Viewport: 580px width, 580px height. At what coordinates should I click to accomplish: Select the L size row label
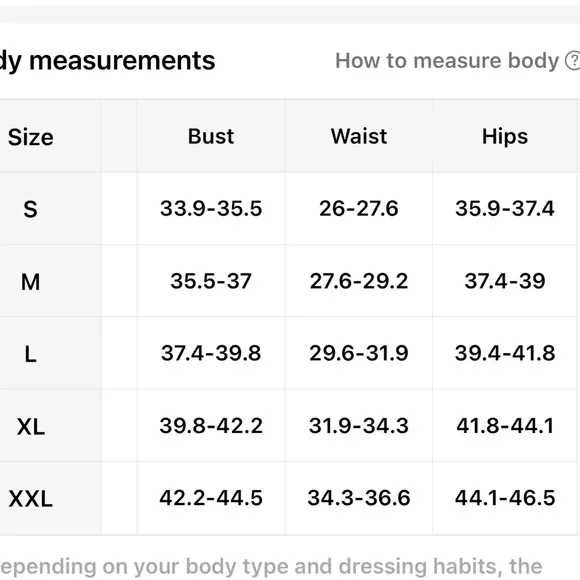pos(30,354)
